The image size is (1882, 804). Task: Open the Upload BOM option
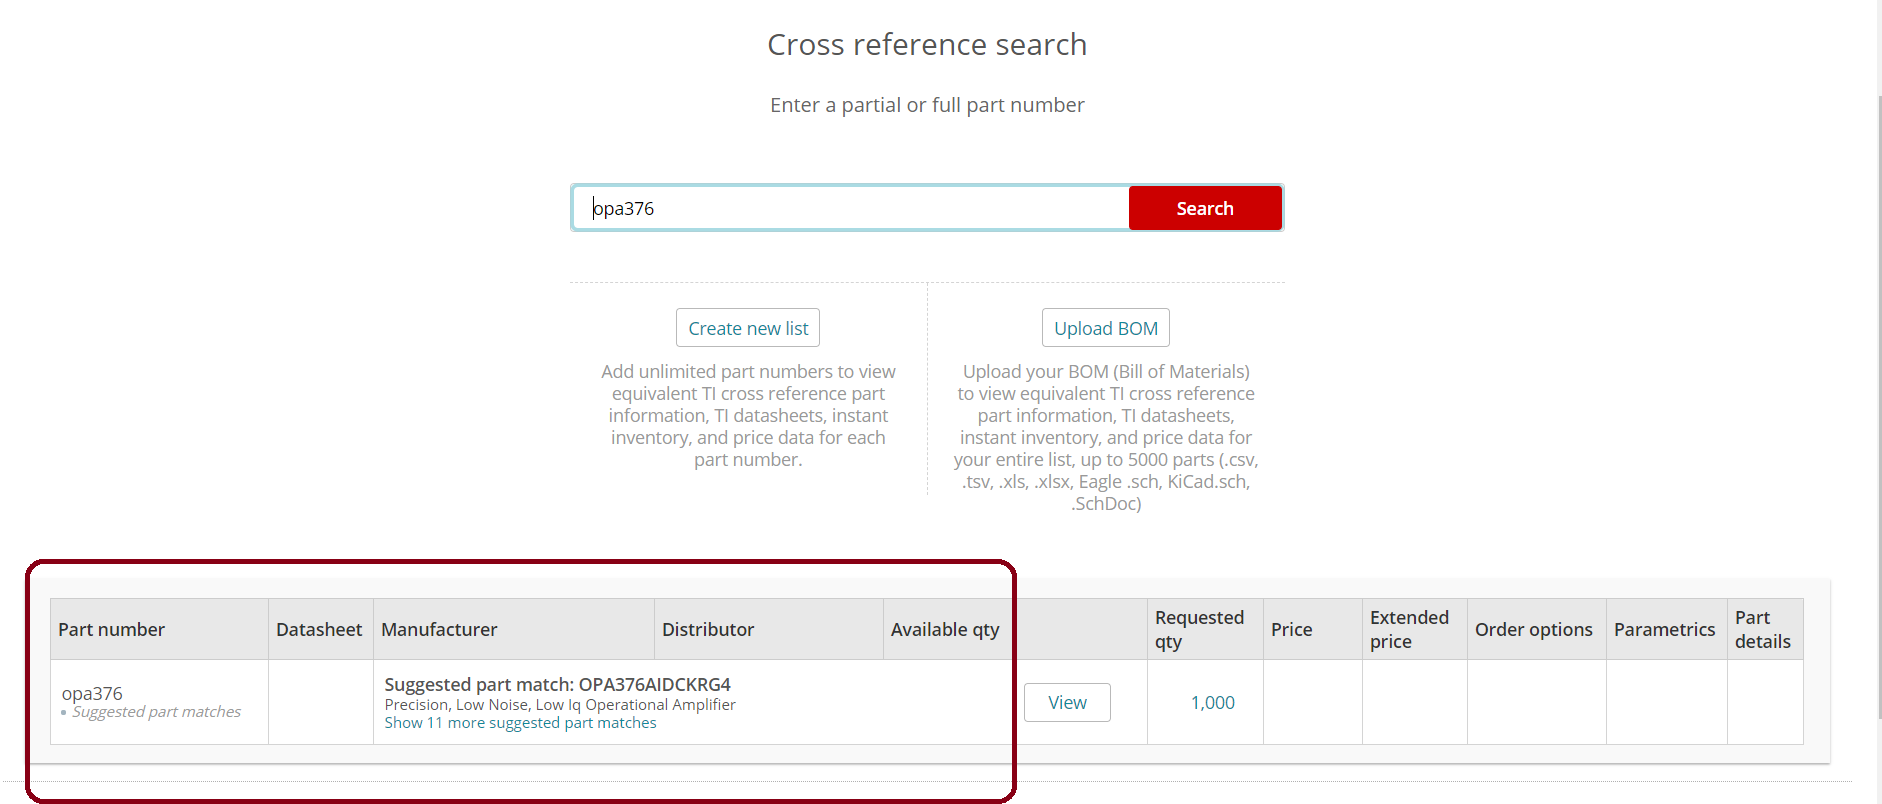coord(1105,328)
